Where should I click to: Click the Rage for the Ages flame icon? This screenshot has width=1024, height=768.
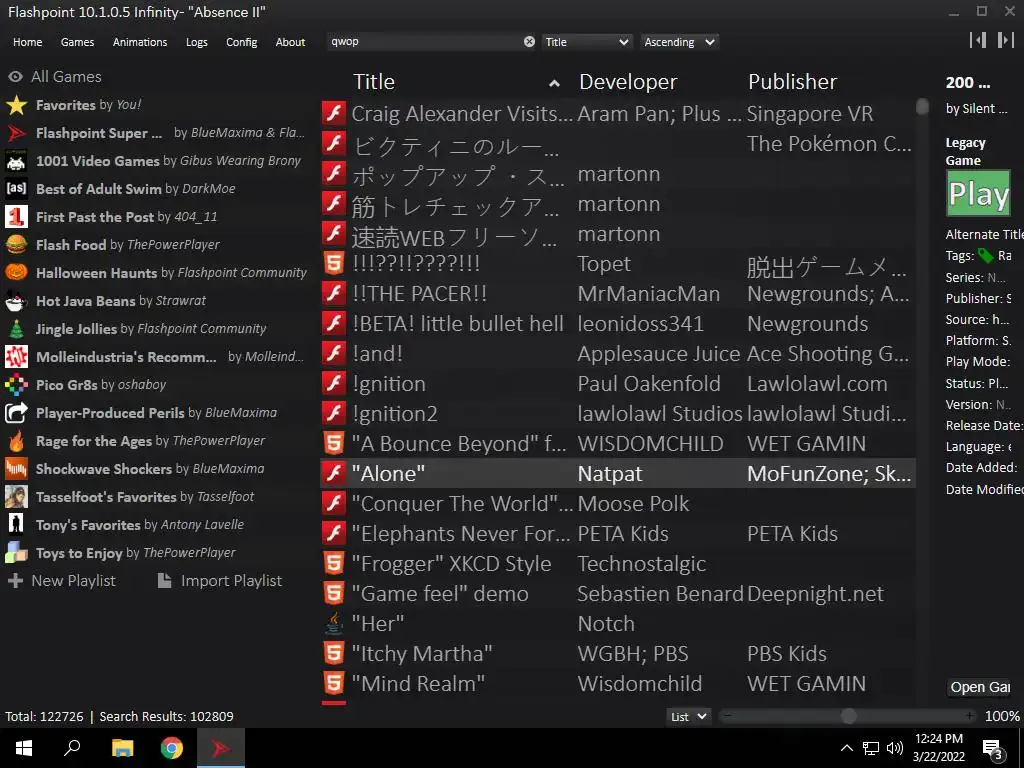[x=16, y=441]
